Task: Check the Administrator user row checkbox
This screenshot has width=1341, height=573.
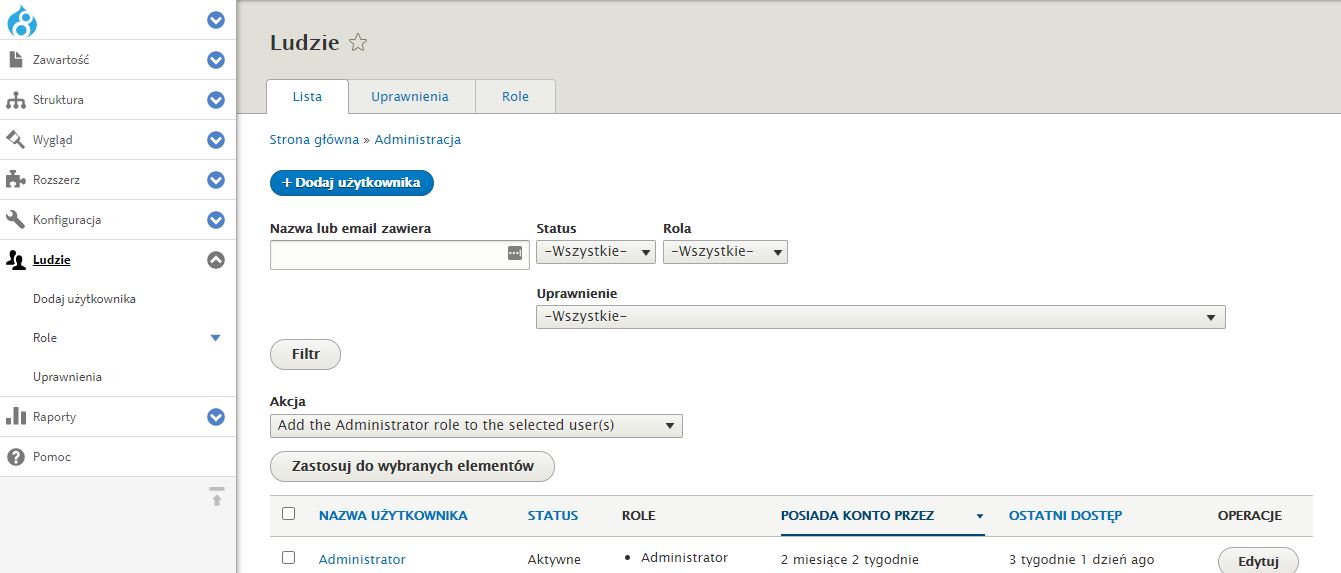Action: coord(289,558)
